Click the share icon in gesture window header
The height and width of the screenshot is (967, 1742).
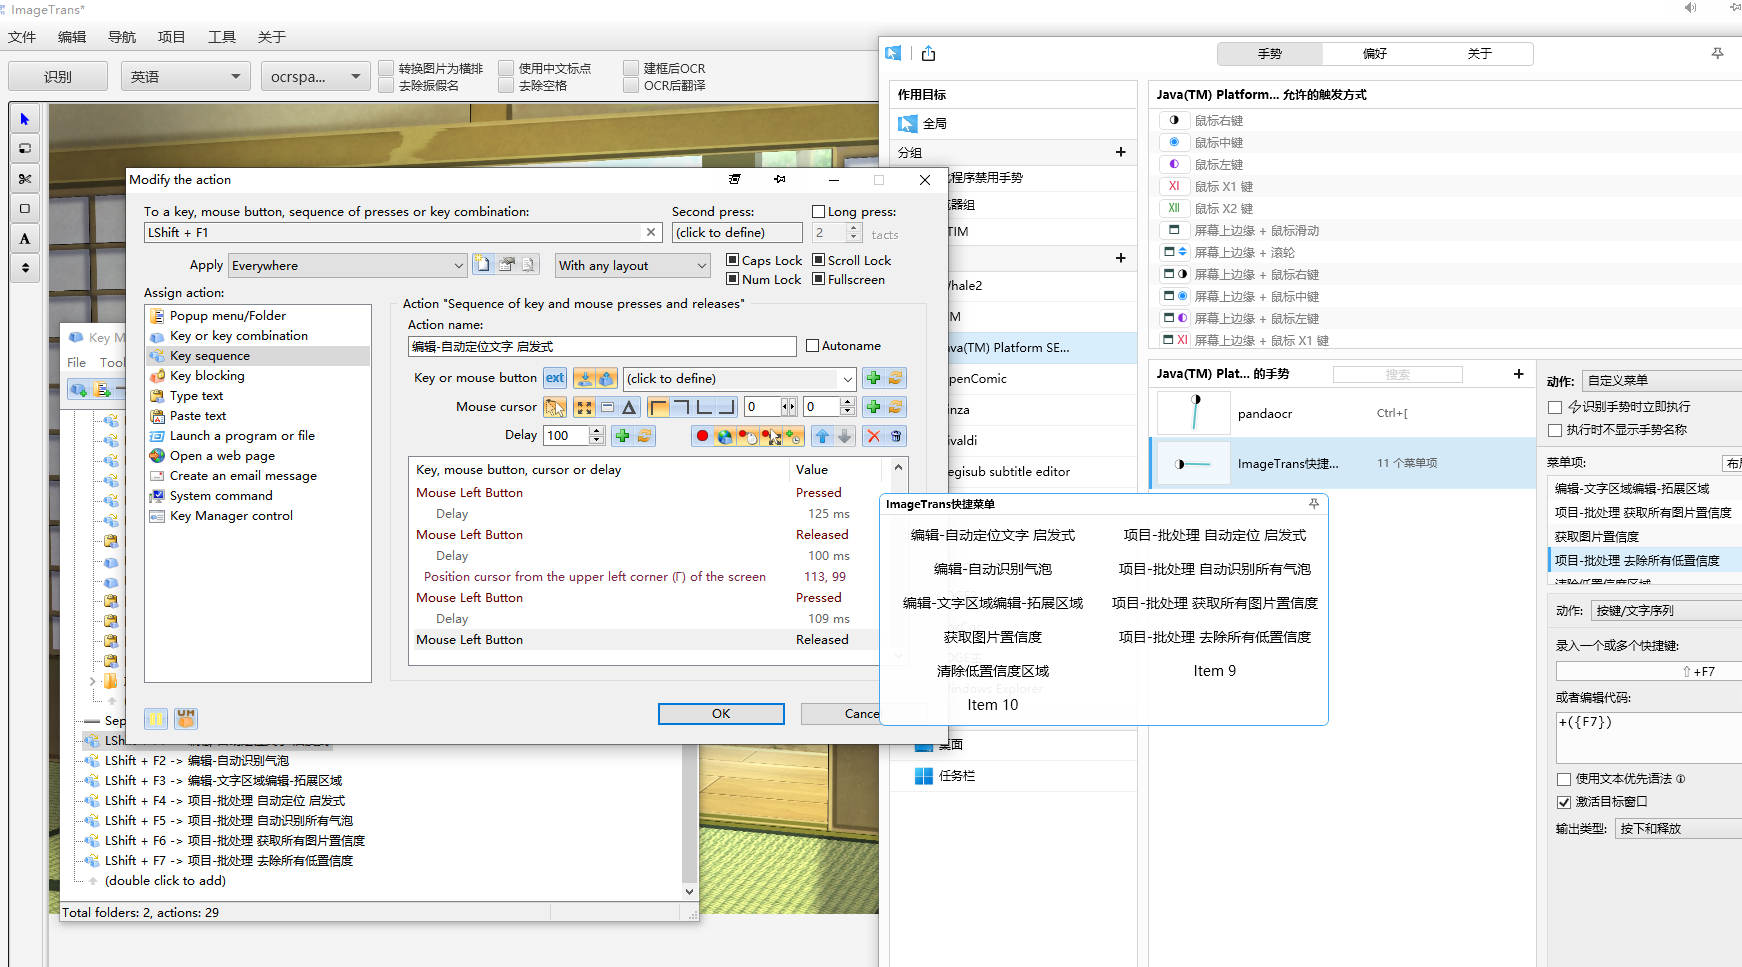click(928, 54)
